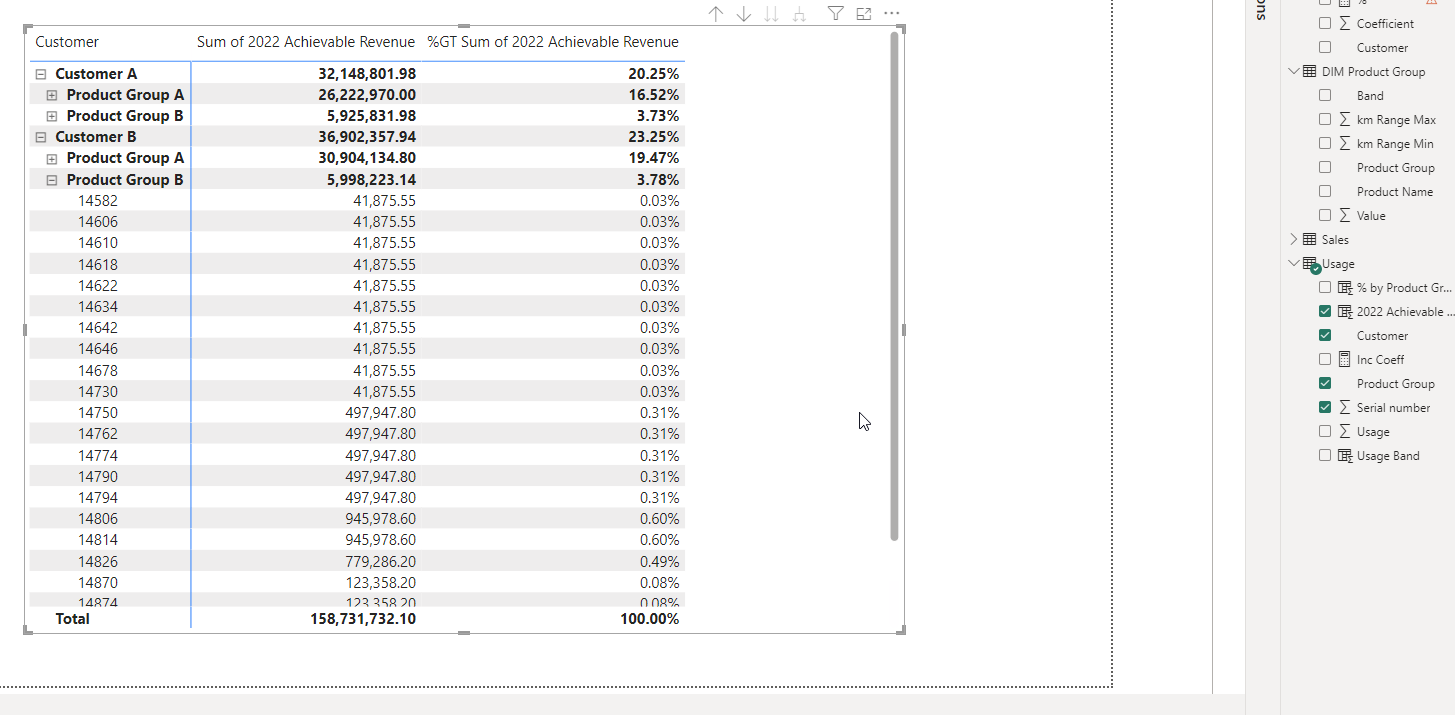Collapse Product Group B under Customer B

click(52, 180)
